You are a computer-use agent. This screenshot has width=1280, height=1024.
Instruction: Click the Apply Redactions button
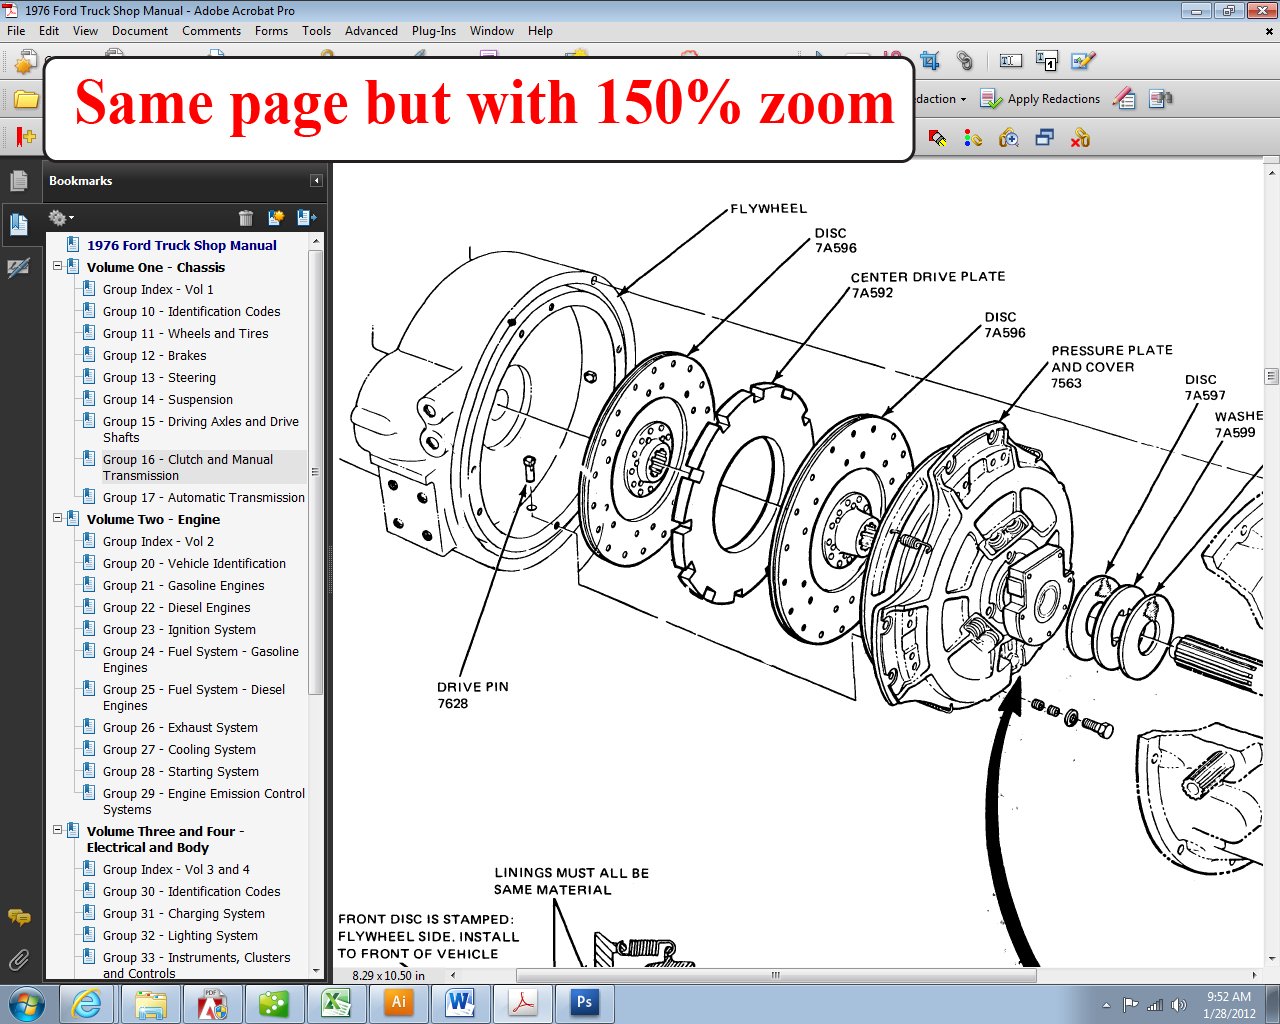[x=1040, y=99]
